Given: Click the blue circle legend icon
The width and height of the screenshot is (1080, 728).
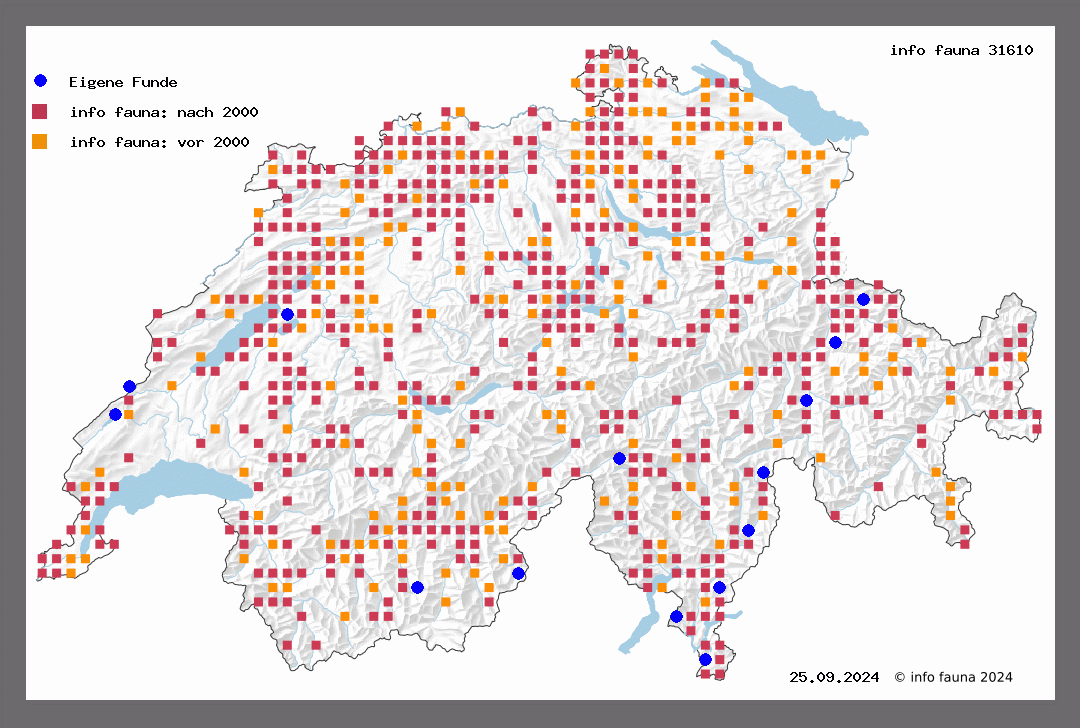Looking at the screenshot, I should (x=40, y=81).
